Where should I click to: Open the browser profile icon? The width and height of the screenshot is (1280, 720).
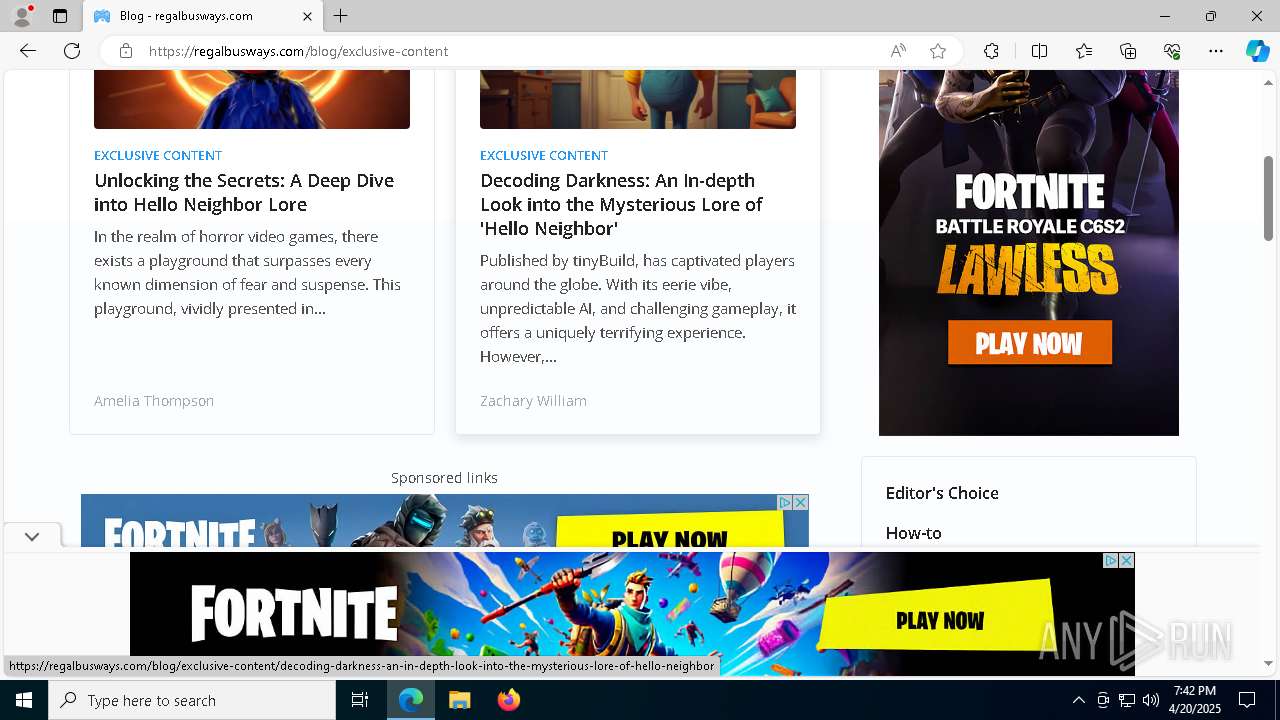(x=21, y=16)
